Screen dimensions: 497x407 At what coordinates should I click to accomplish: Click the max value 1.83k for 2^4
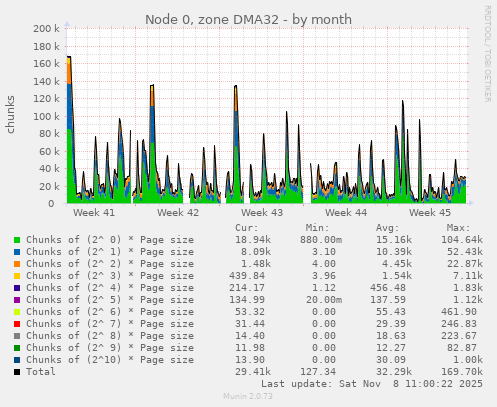coord(468,288)
